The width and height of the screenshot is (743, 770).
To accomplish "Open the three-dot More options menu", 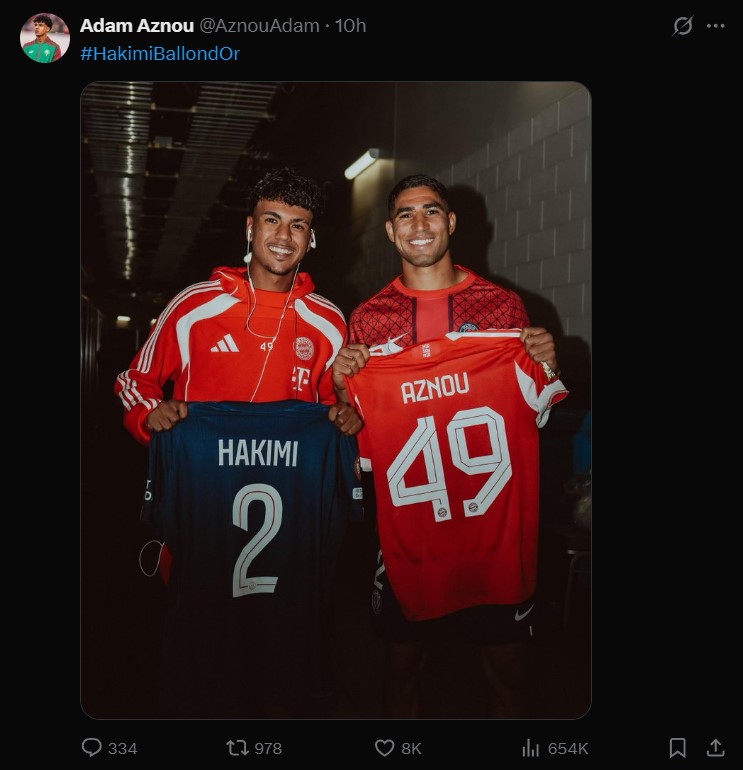I will pos(716,26).
